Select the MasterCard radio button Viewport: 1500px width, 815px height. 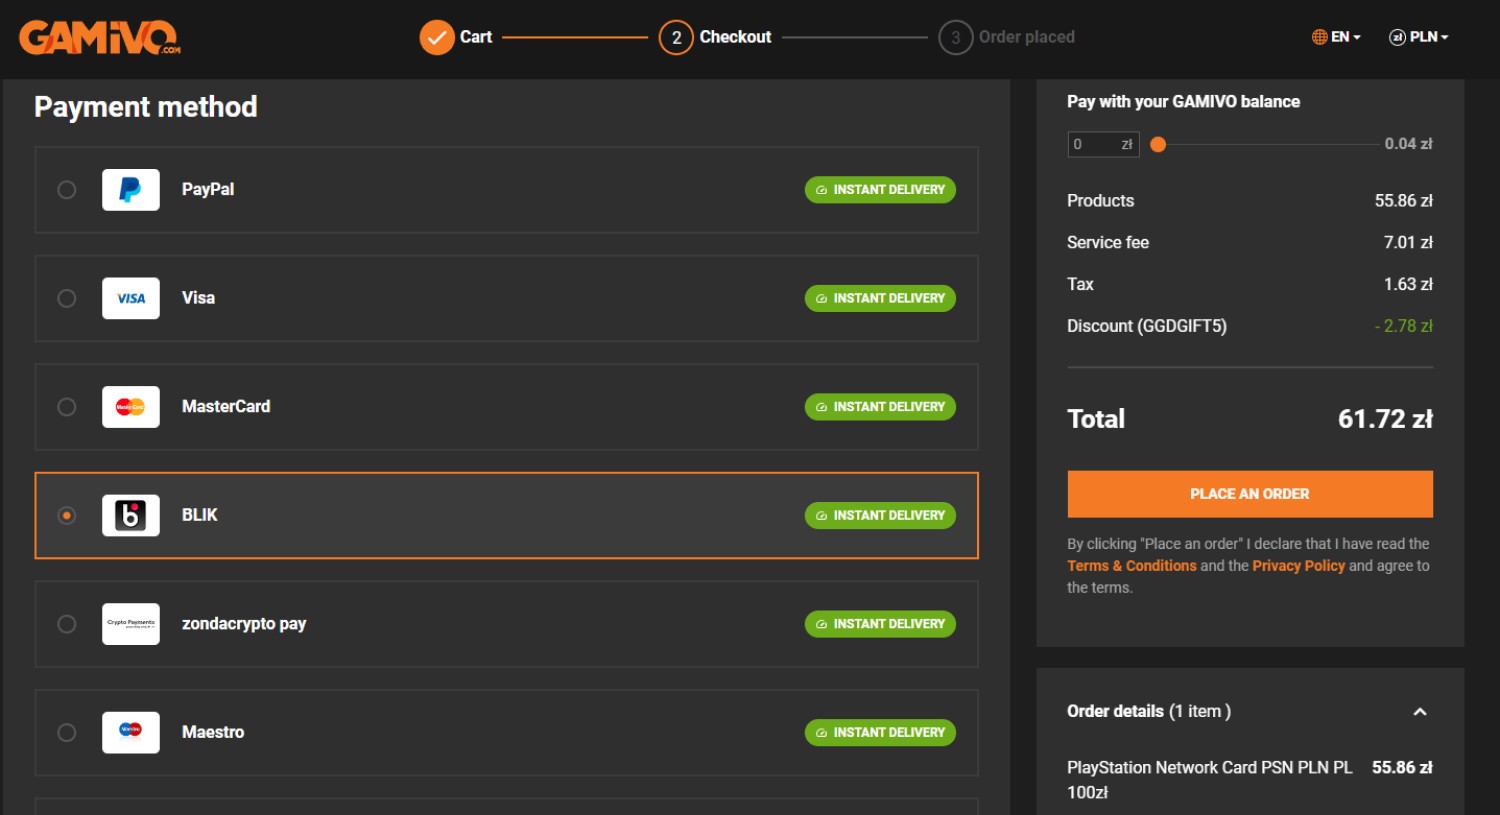coord(67,407)
